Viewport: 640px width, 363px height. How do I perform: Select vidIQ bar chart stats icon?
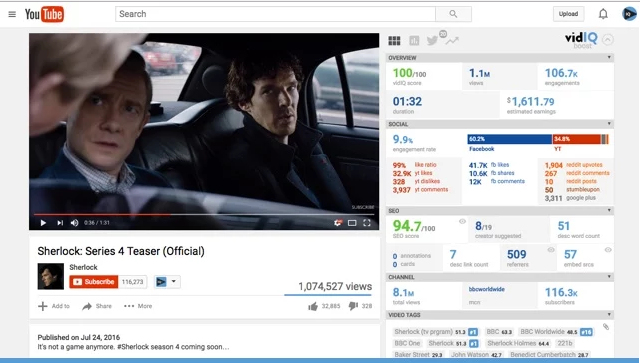pyautogui.click(x=414, y=40)
